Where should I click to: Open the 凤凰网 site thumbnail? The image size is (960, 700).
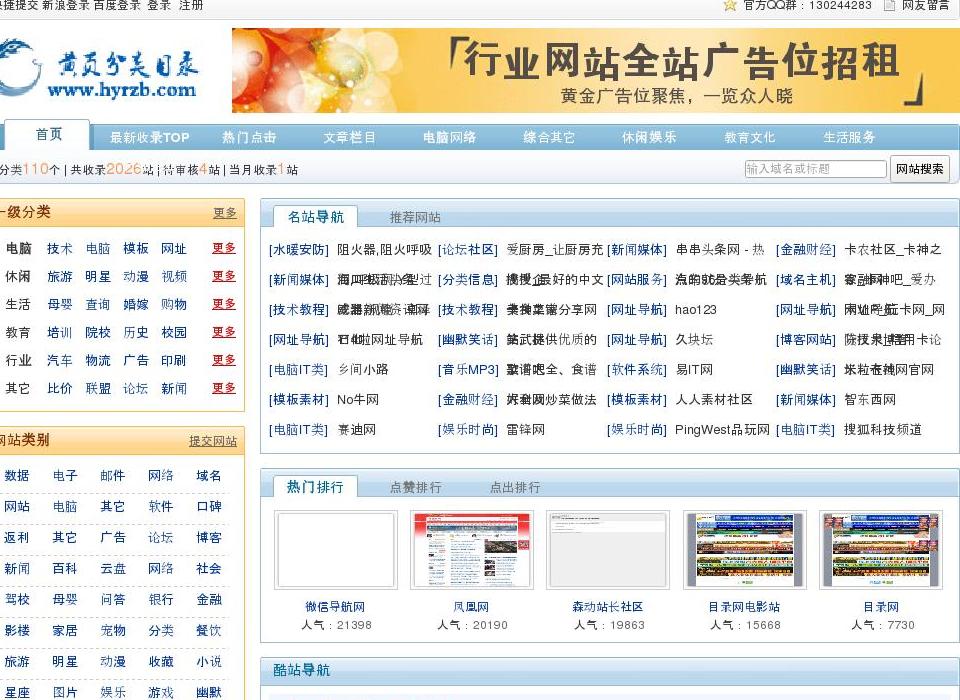tap(471, 550)
